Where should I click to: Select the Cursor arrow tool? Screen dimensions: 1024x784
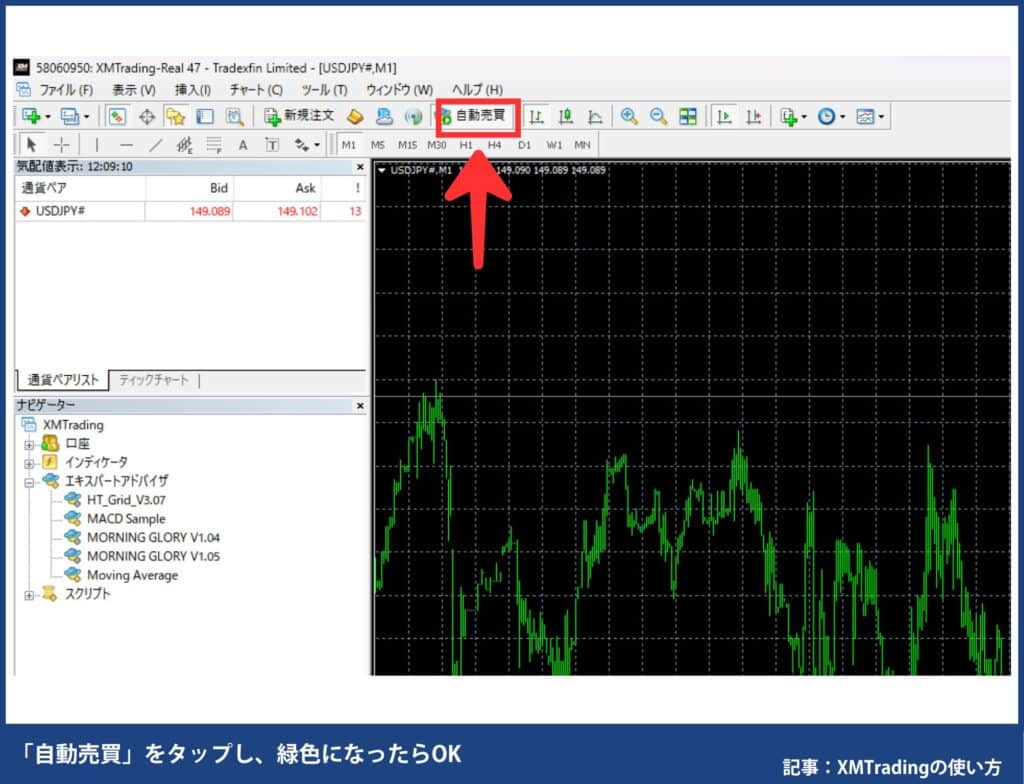31,144
